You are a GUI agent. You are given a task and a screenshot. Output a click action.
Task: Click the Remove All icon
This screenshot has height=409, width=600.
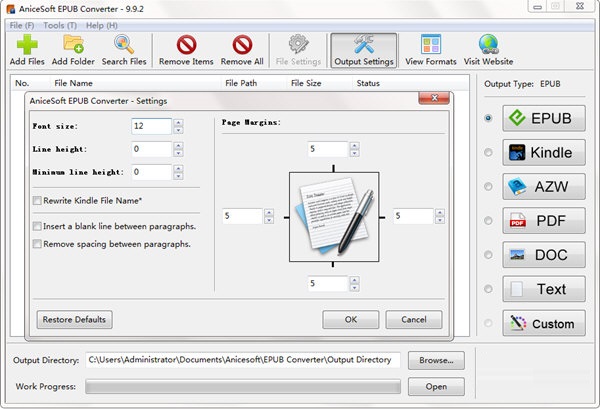[x=242, y=45]
